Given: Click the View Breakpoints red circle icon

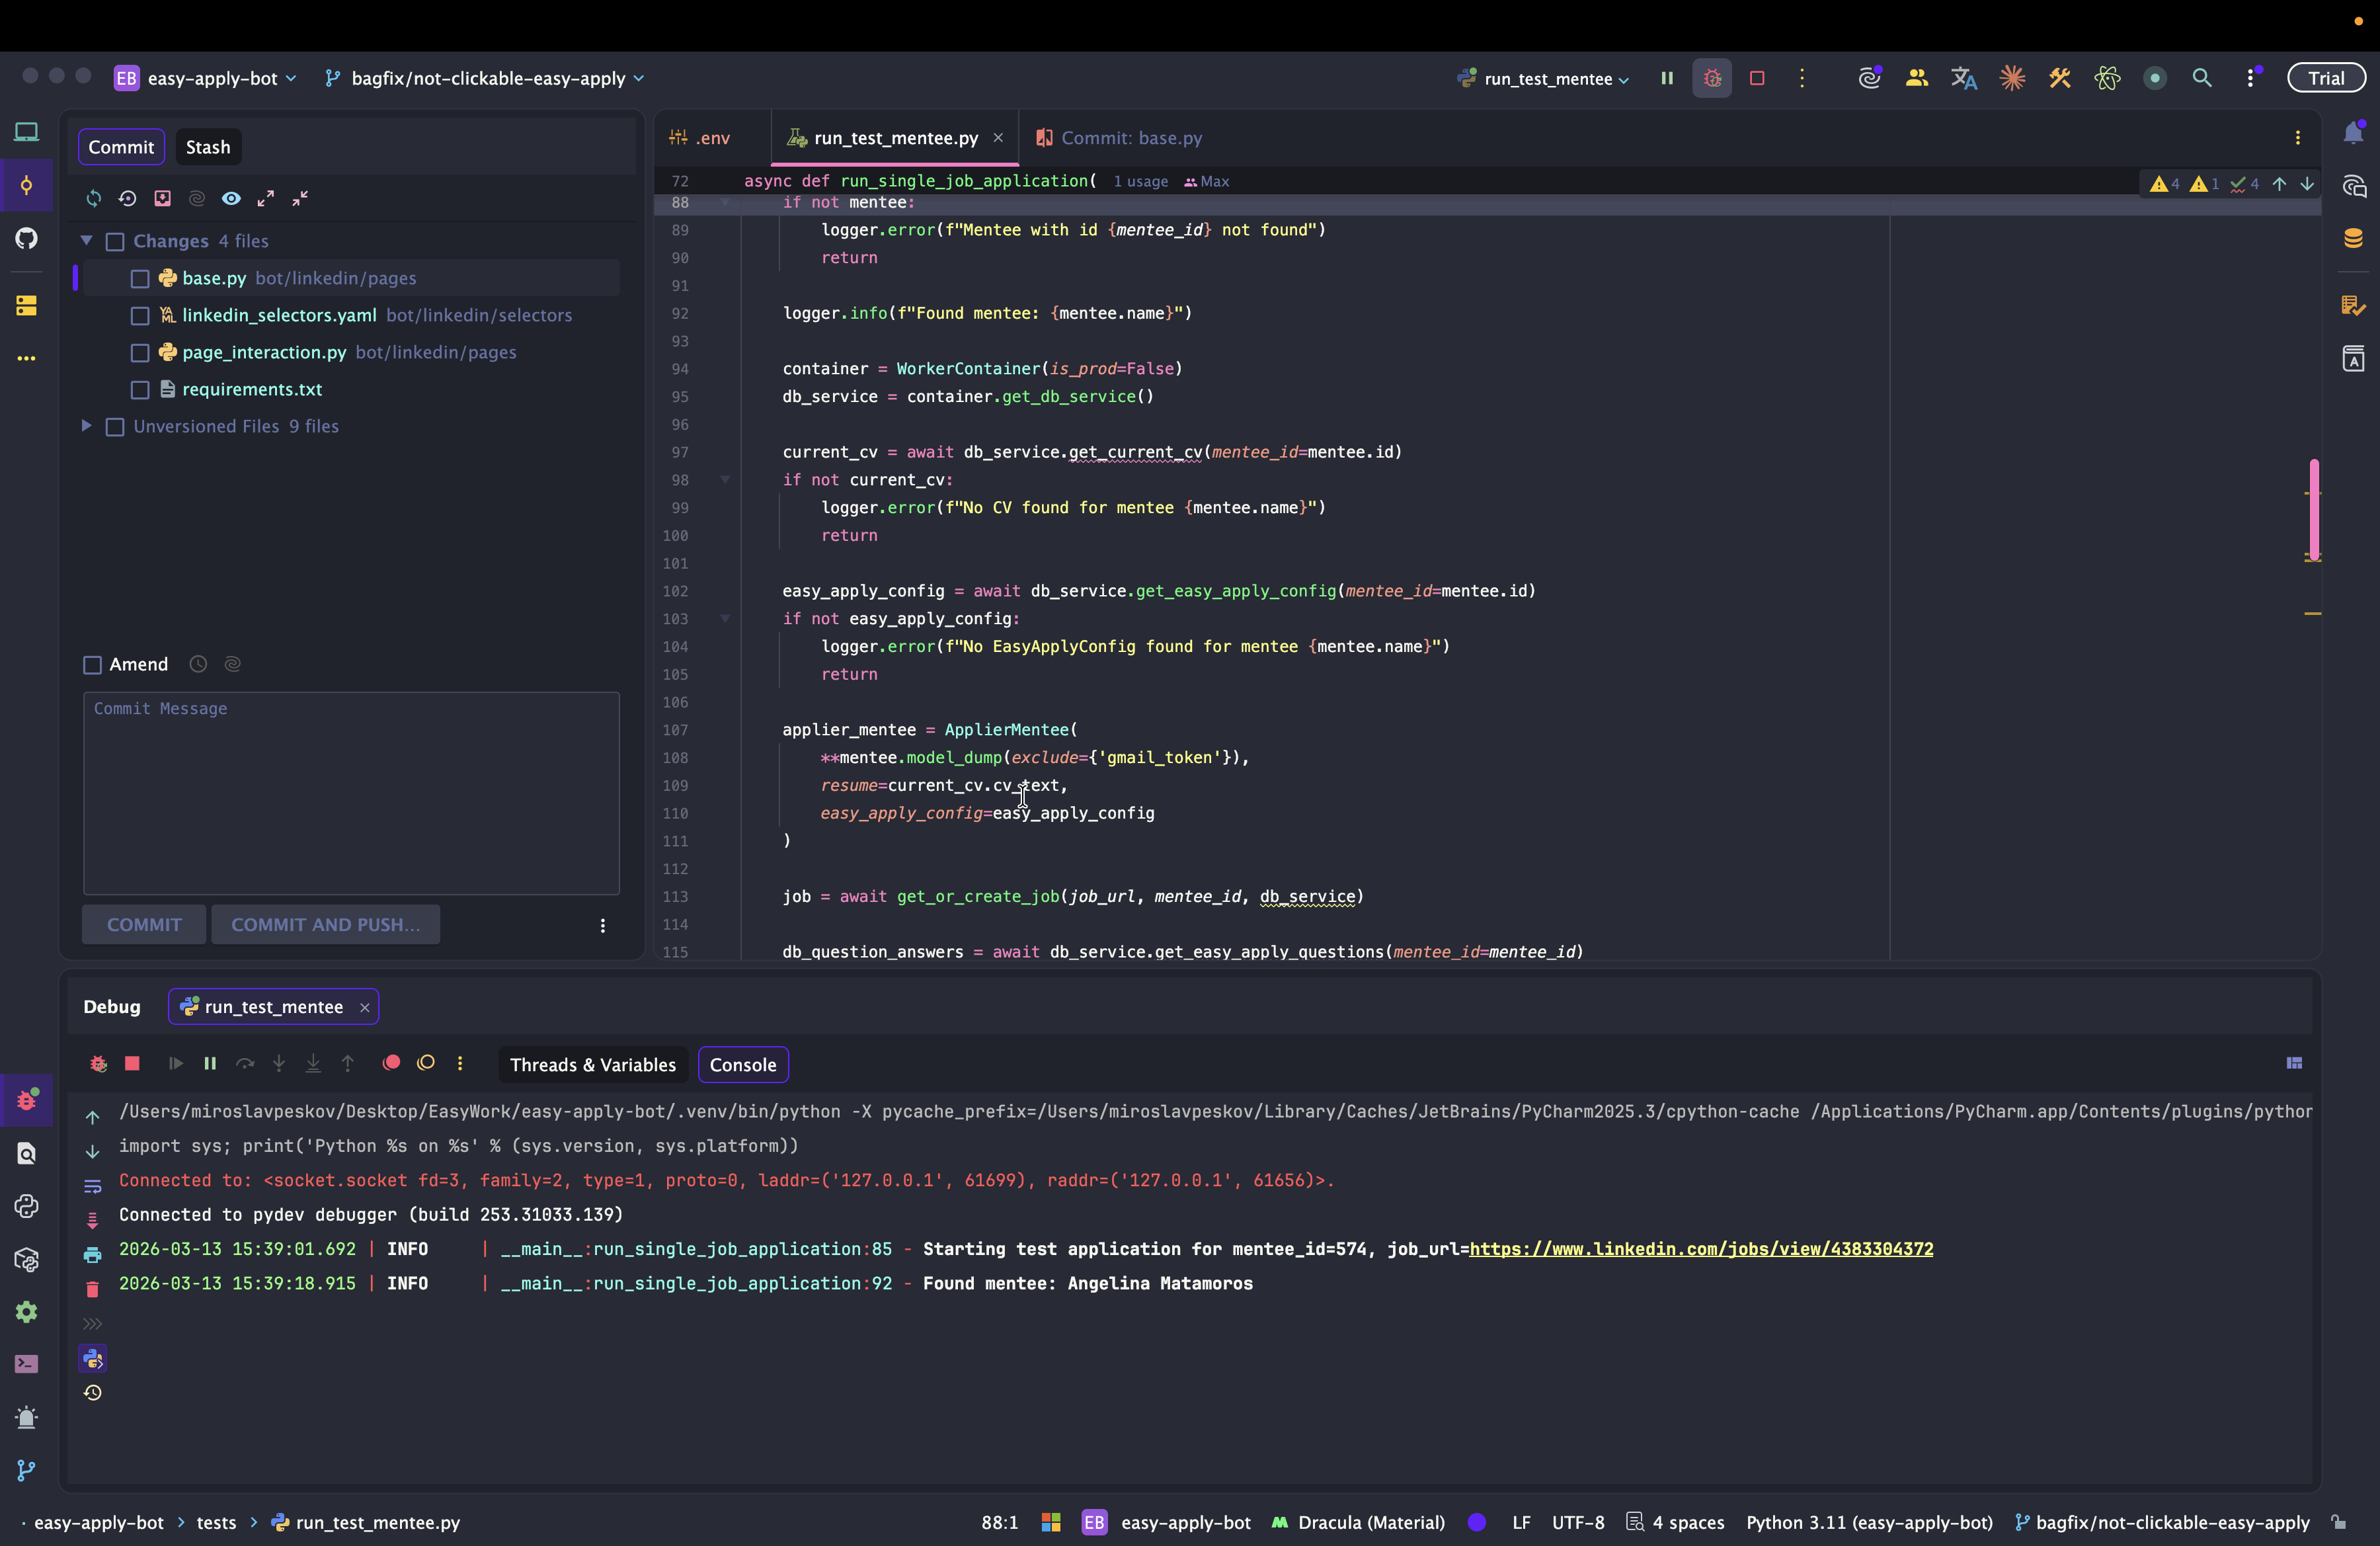Looking at the screenshot, I should 391,1063.
